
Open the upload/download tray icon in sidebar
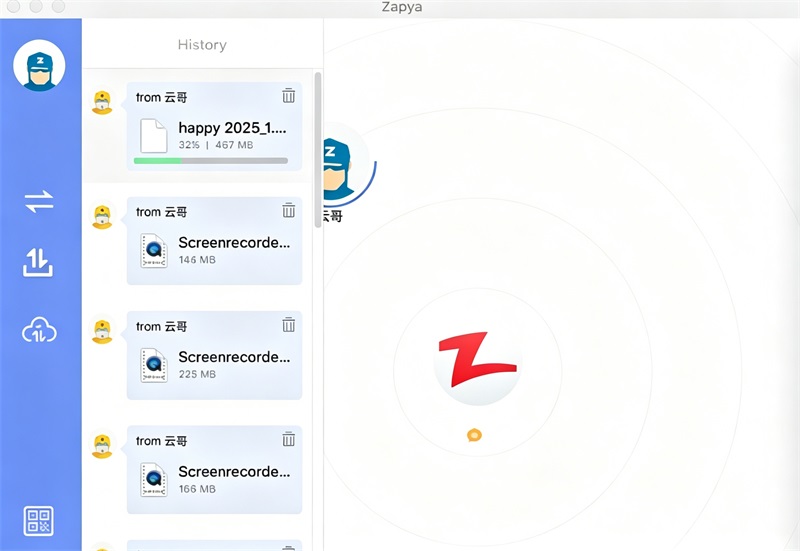(38, 263)
